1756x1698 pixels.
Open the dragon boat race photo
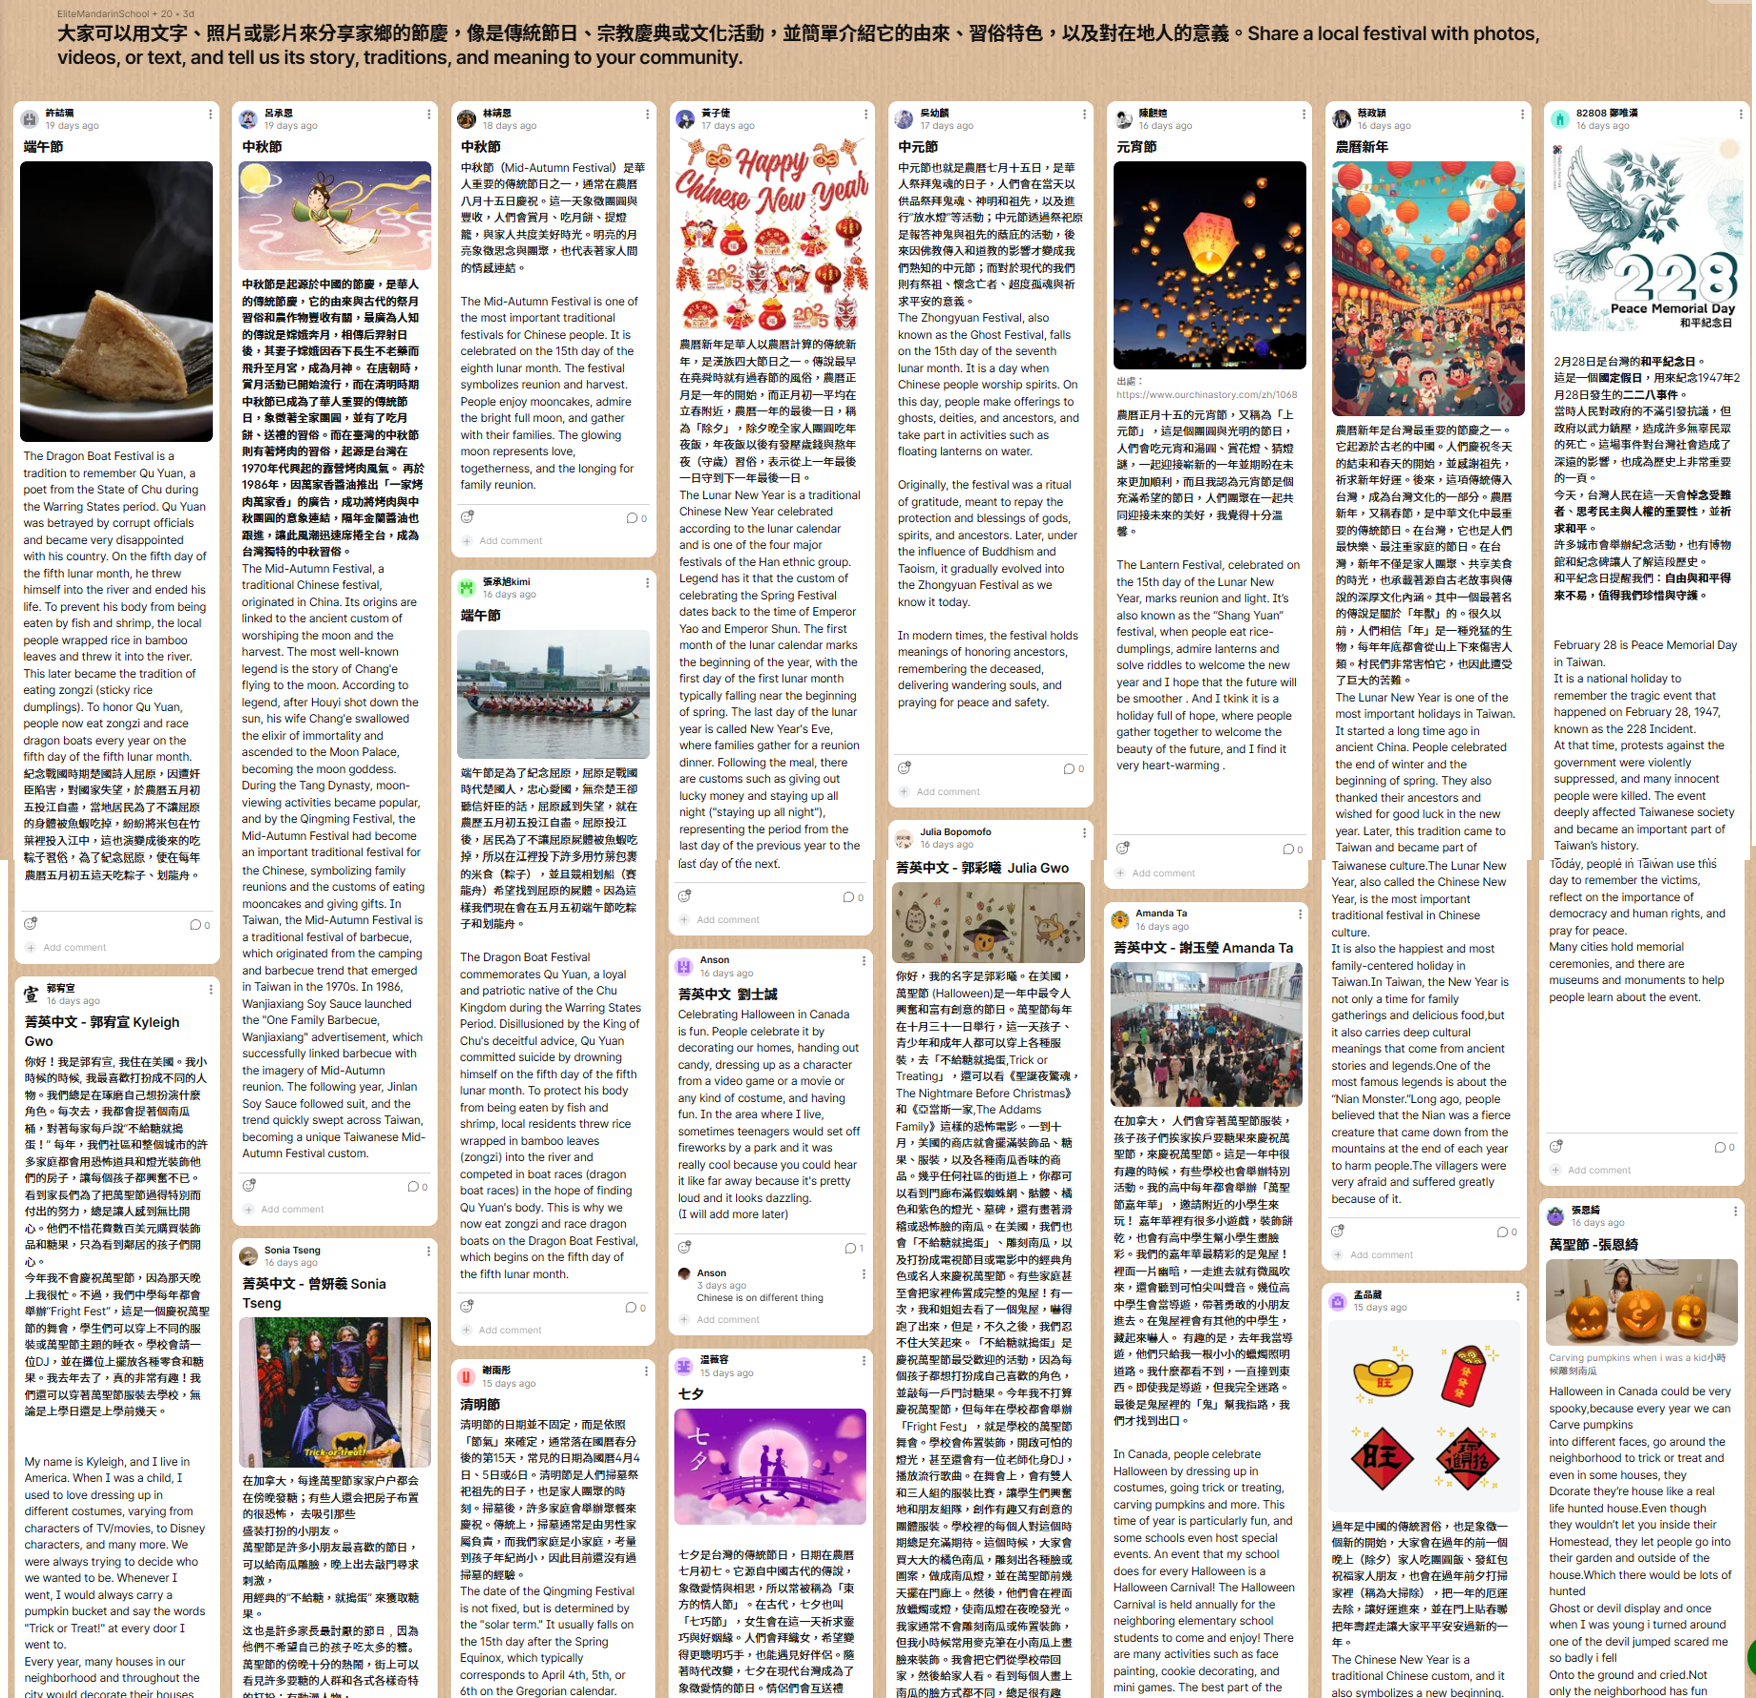click(x=553, y=694)
